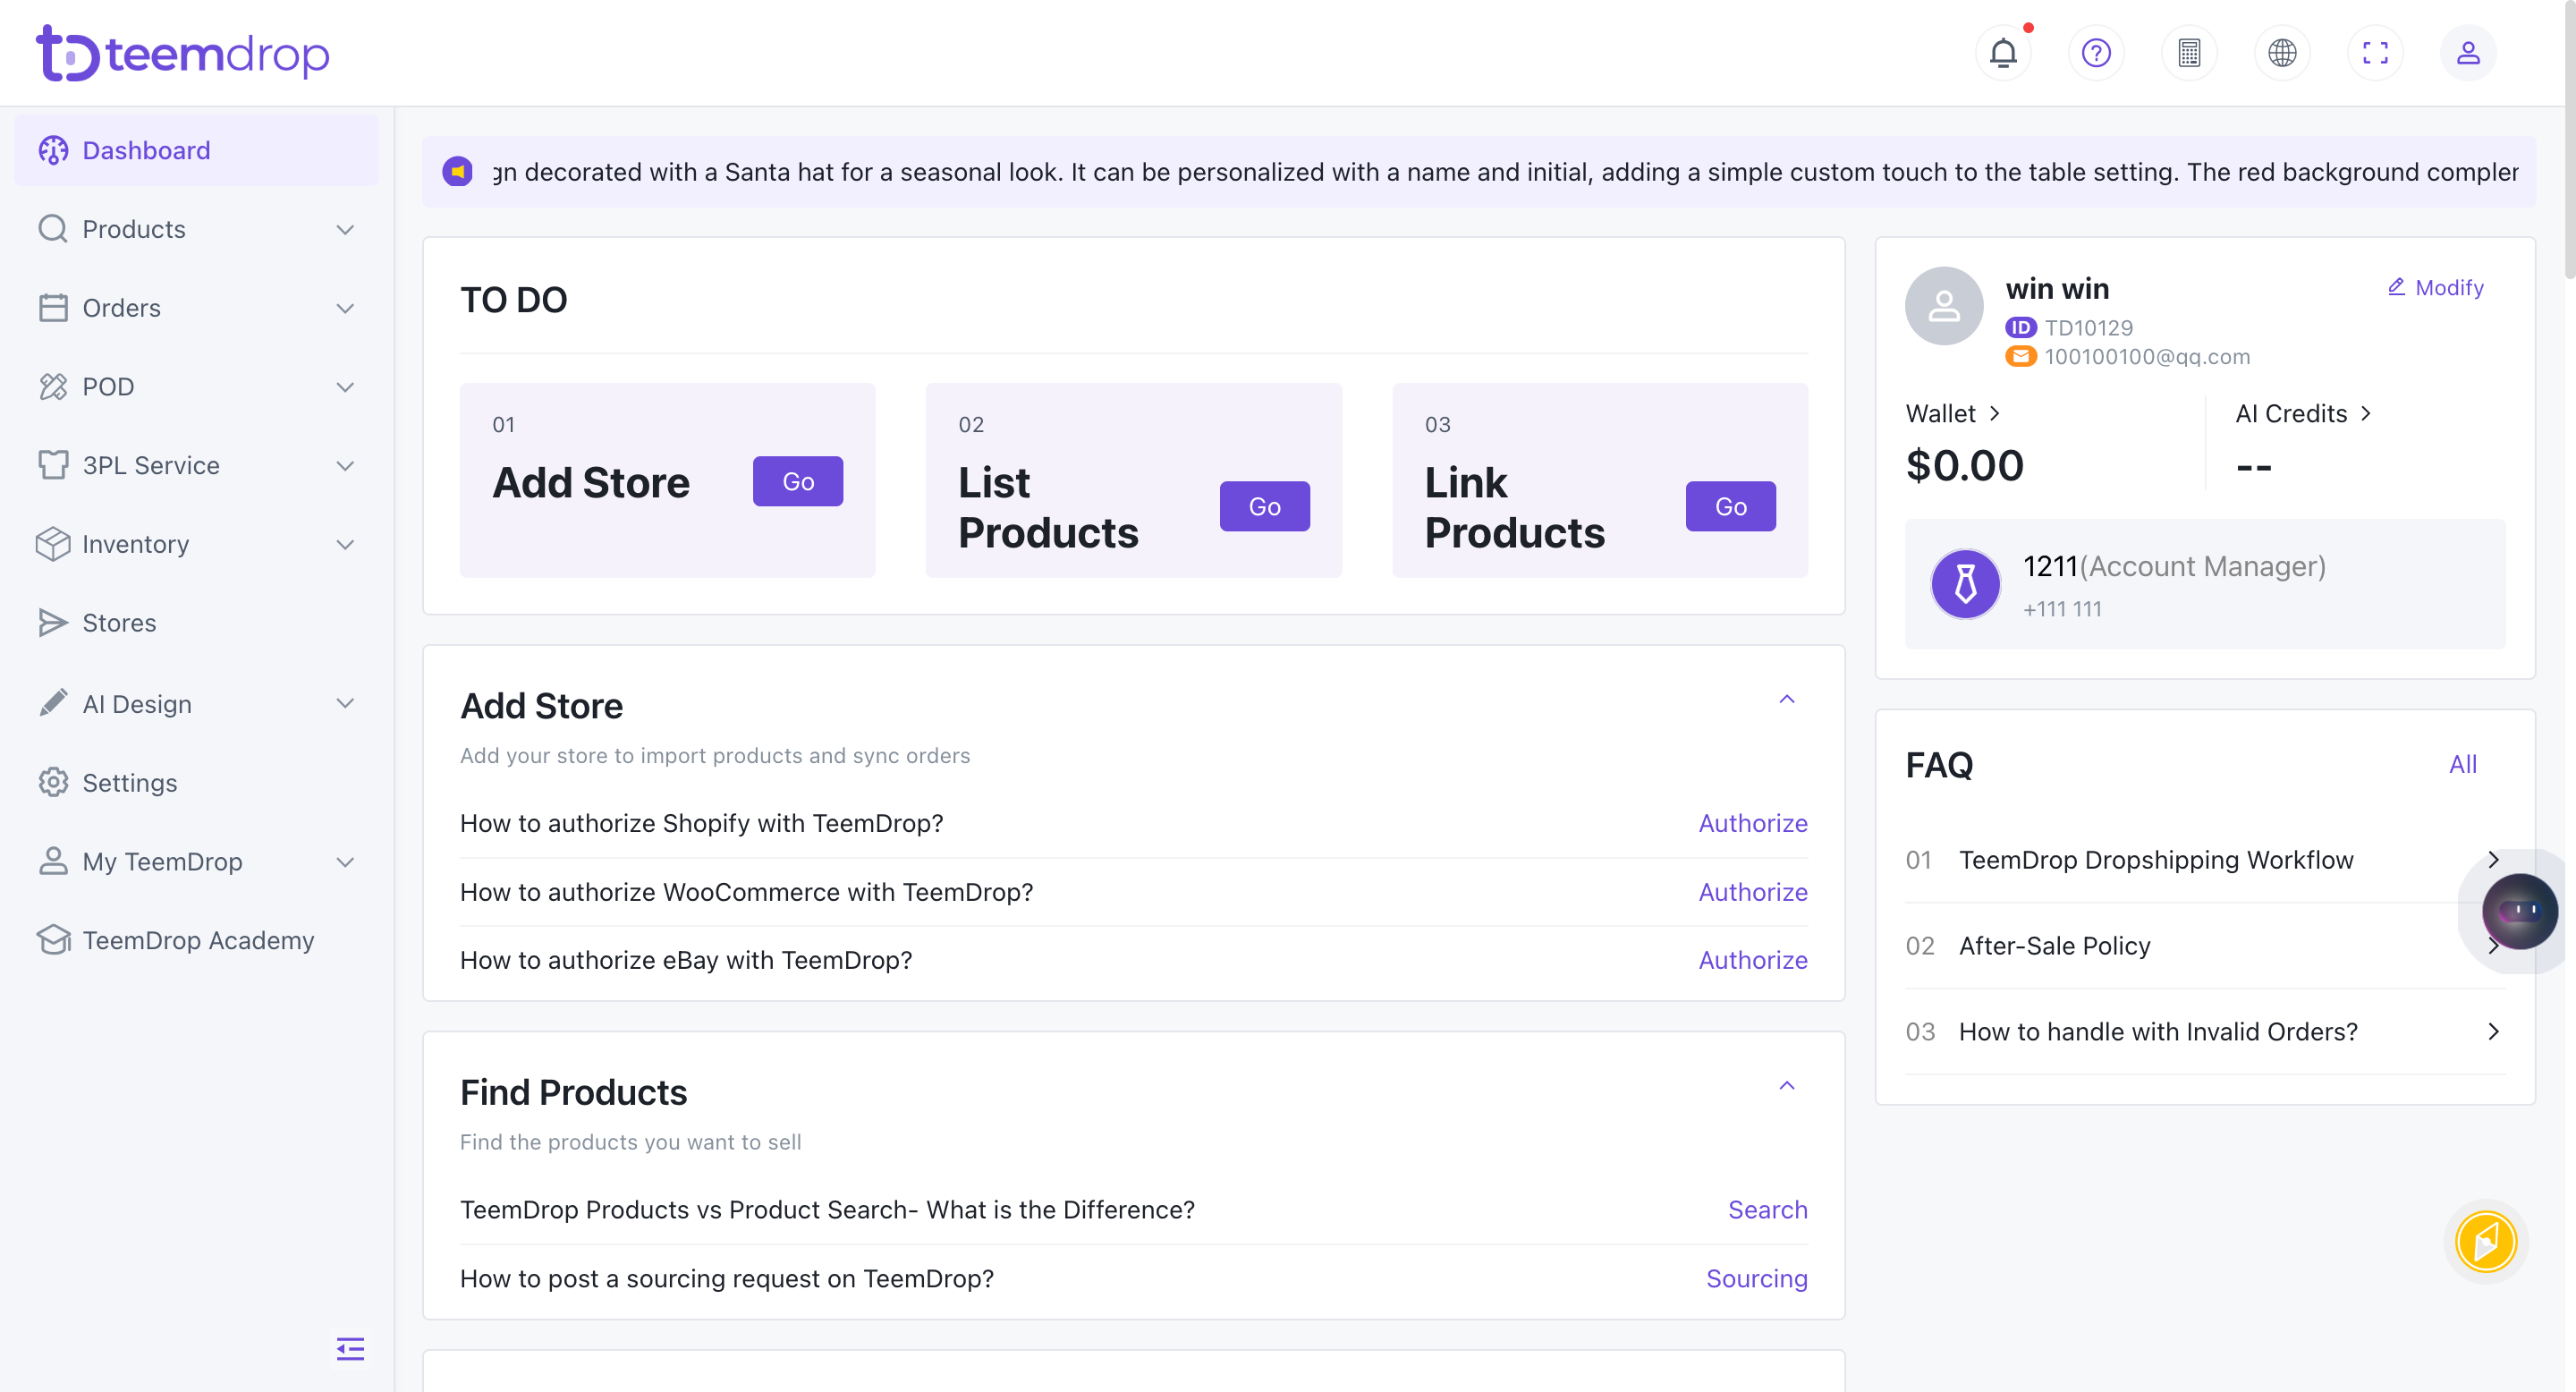Open the TeemDrop Academy menu item
This screenshot has height=1392, width=2576.
[x=197, y=940]
